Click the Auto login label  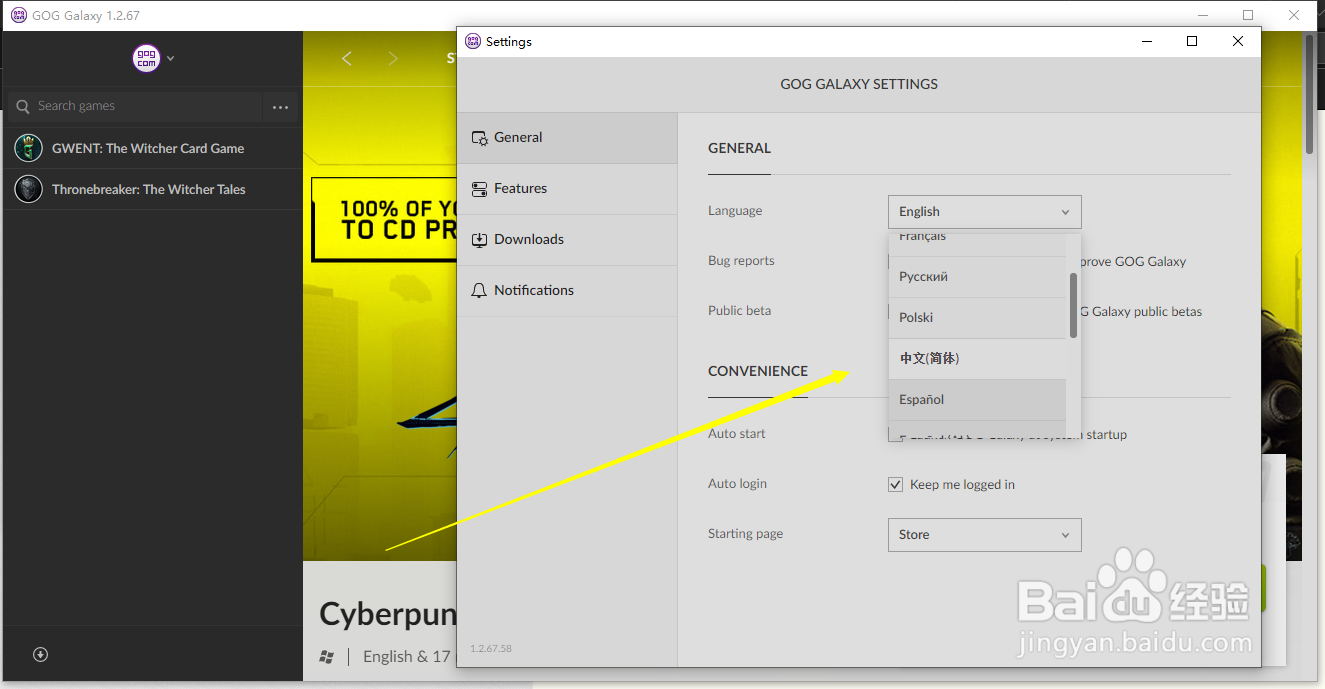(737, 484)
